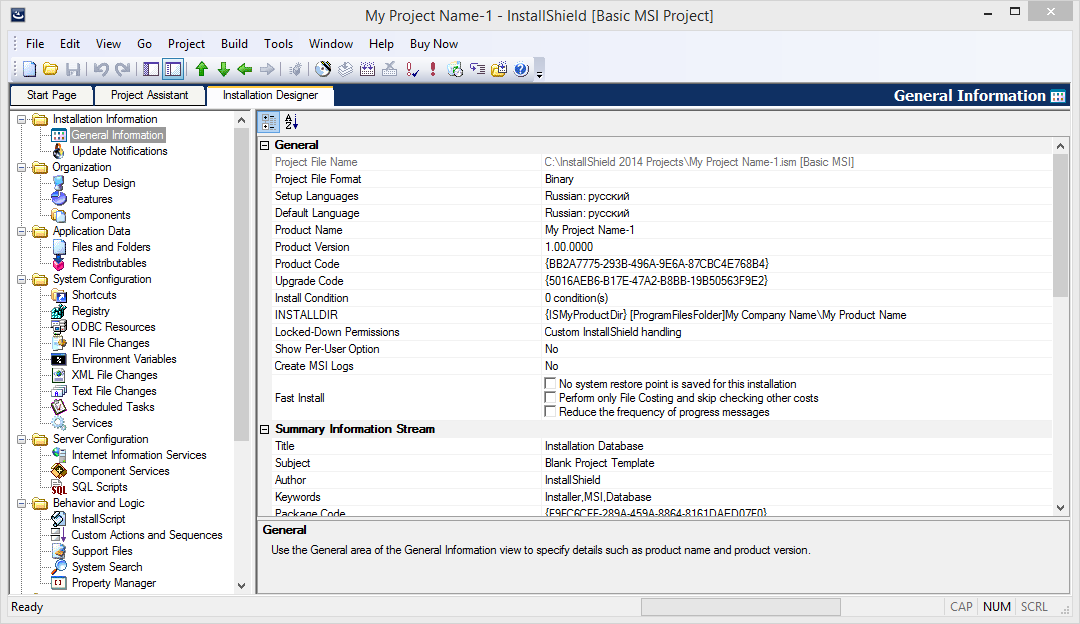Click the red exclamation mark toolbar icon
This screenshot has width=1080, height=624.
[x=433, y=69]
